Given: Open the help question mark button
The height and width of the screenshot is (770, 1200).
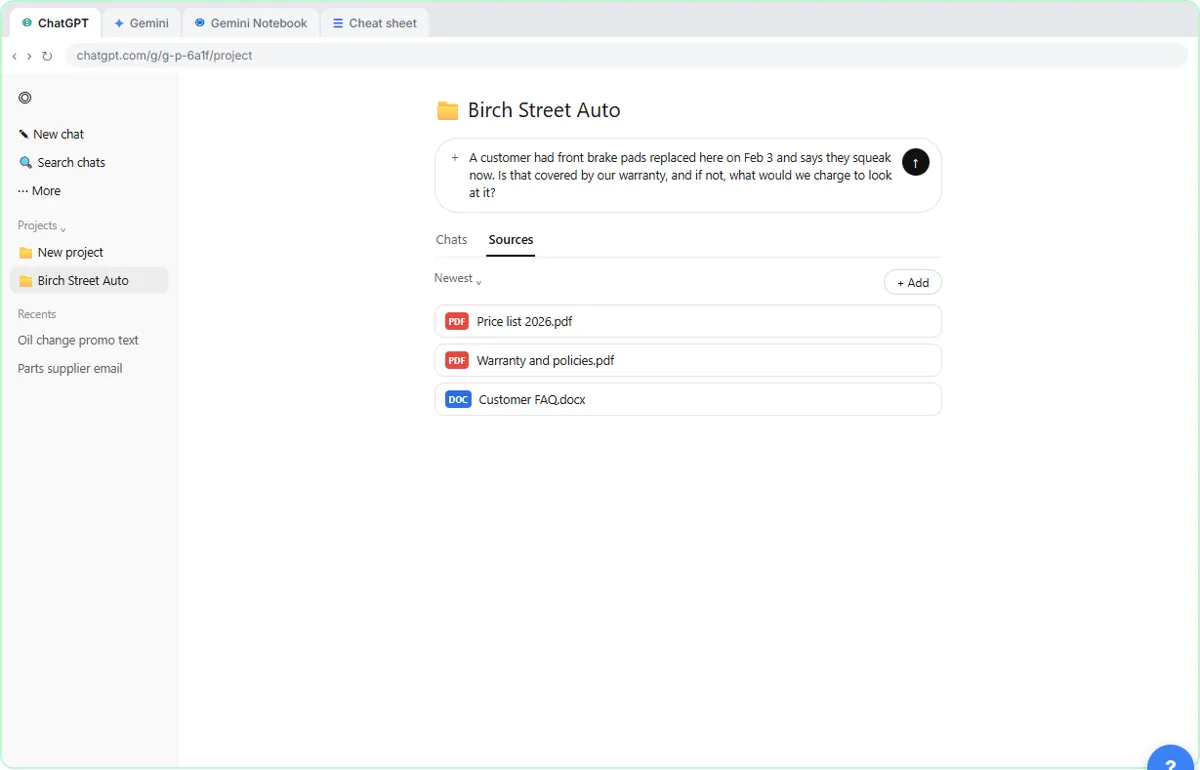Looking at the screenshot, I should 1171,758.
